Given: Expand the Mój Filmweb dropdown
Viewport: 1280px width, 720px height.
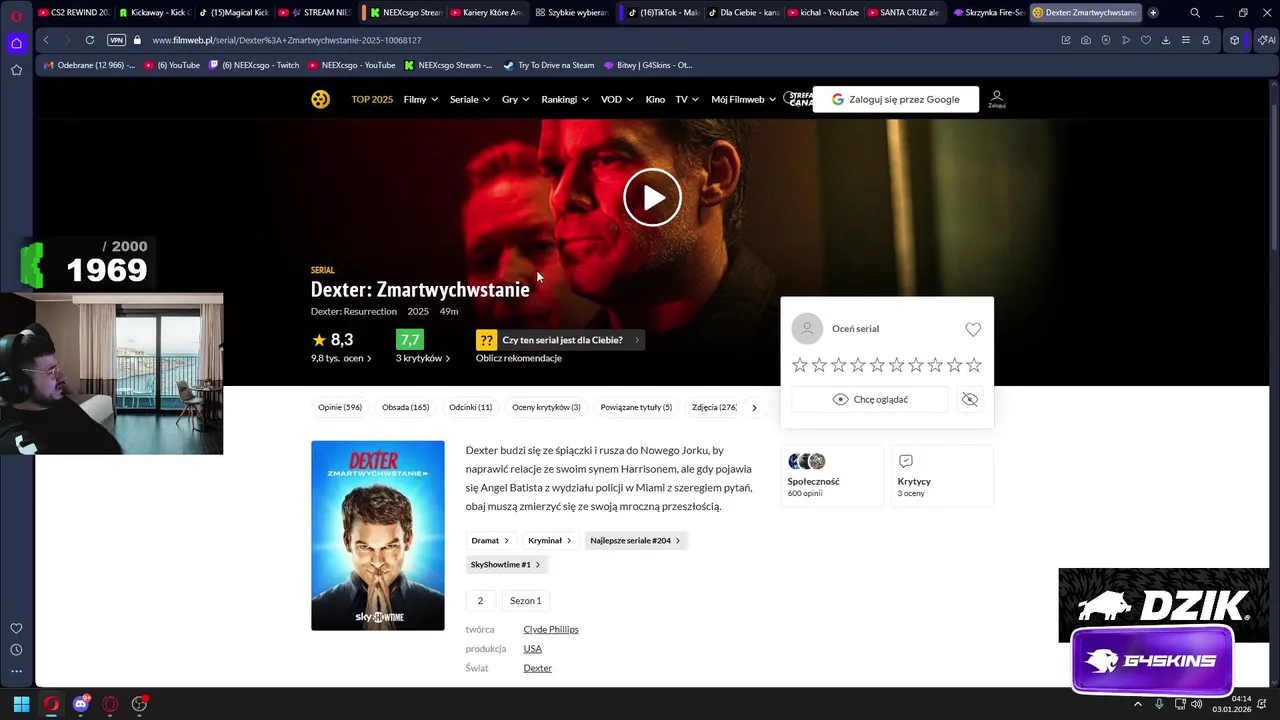Looking at the screenshot, I should [x=744, y=99].
